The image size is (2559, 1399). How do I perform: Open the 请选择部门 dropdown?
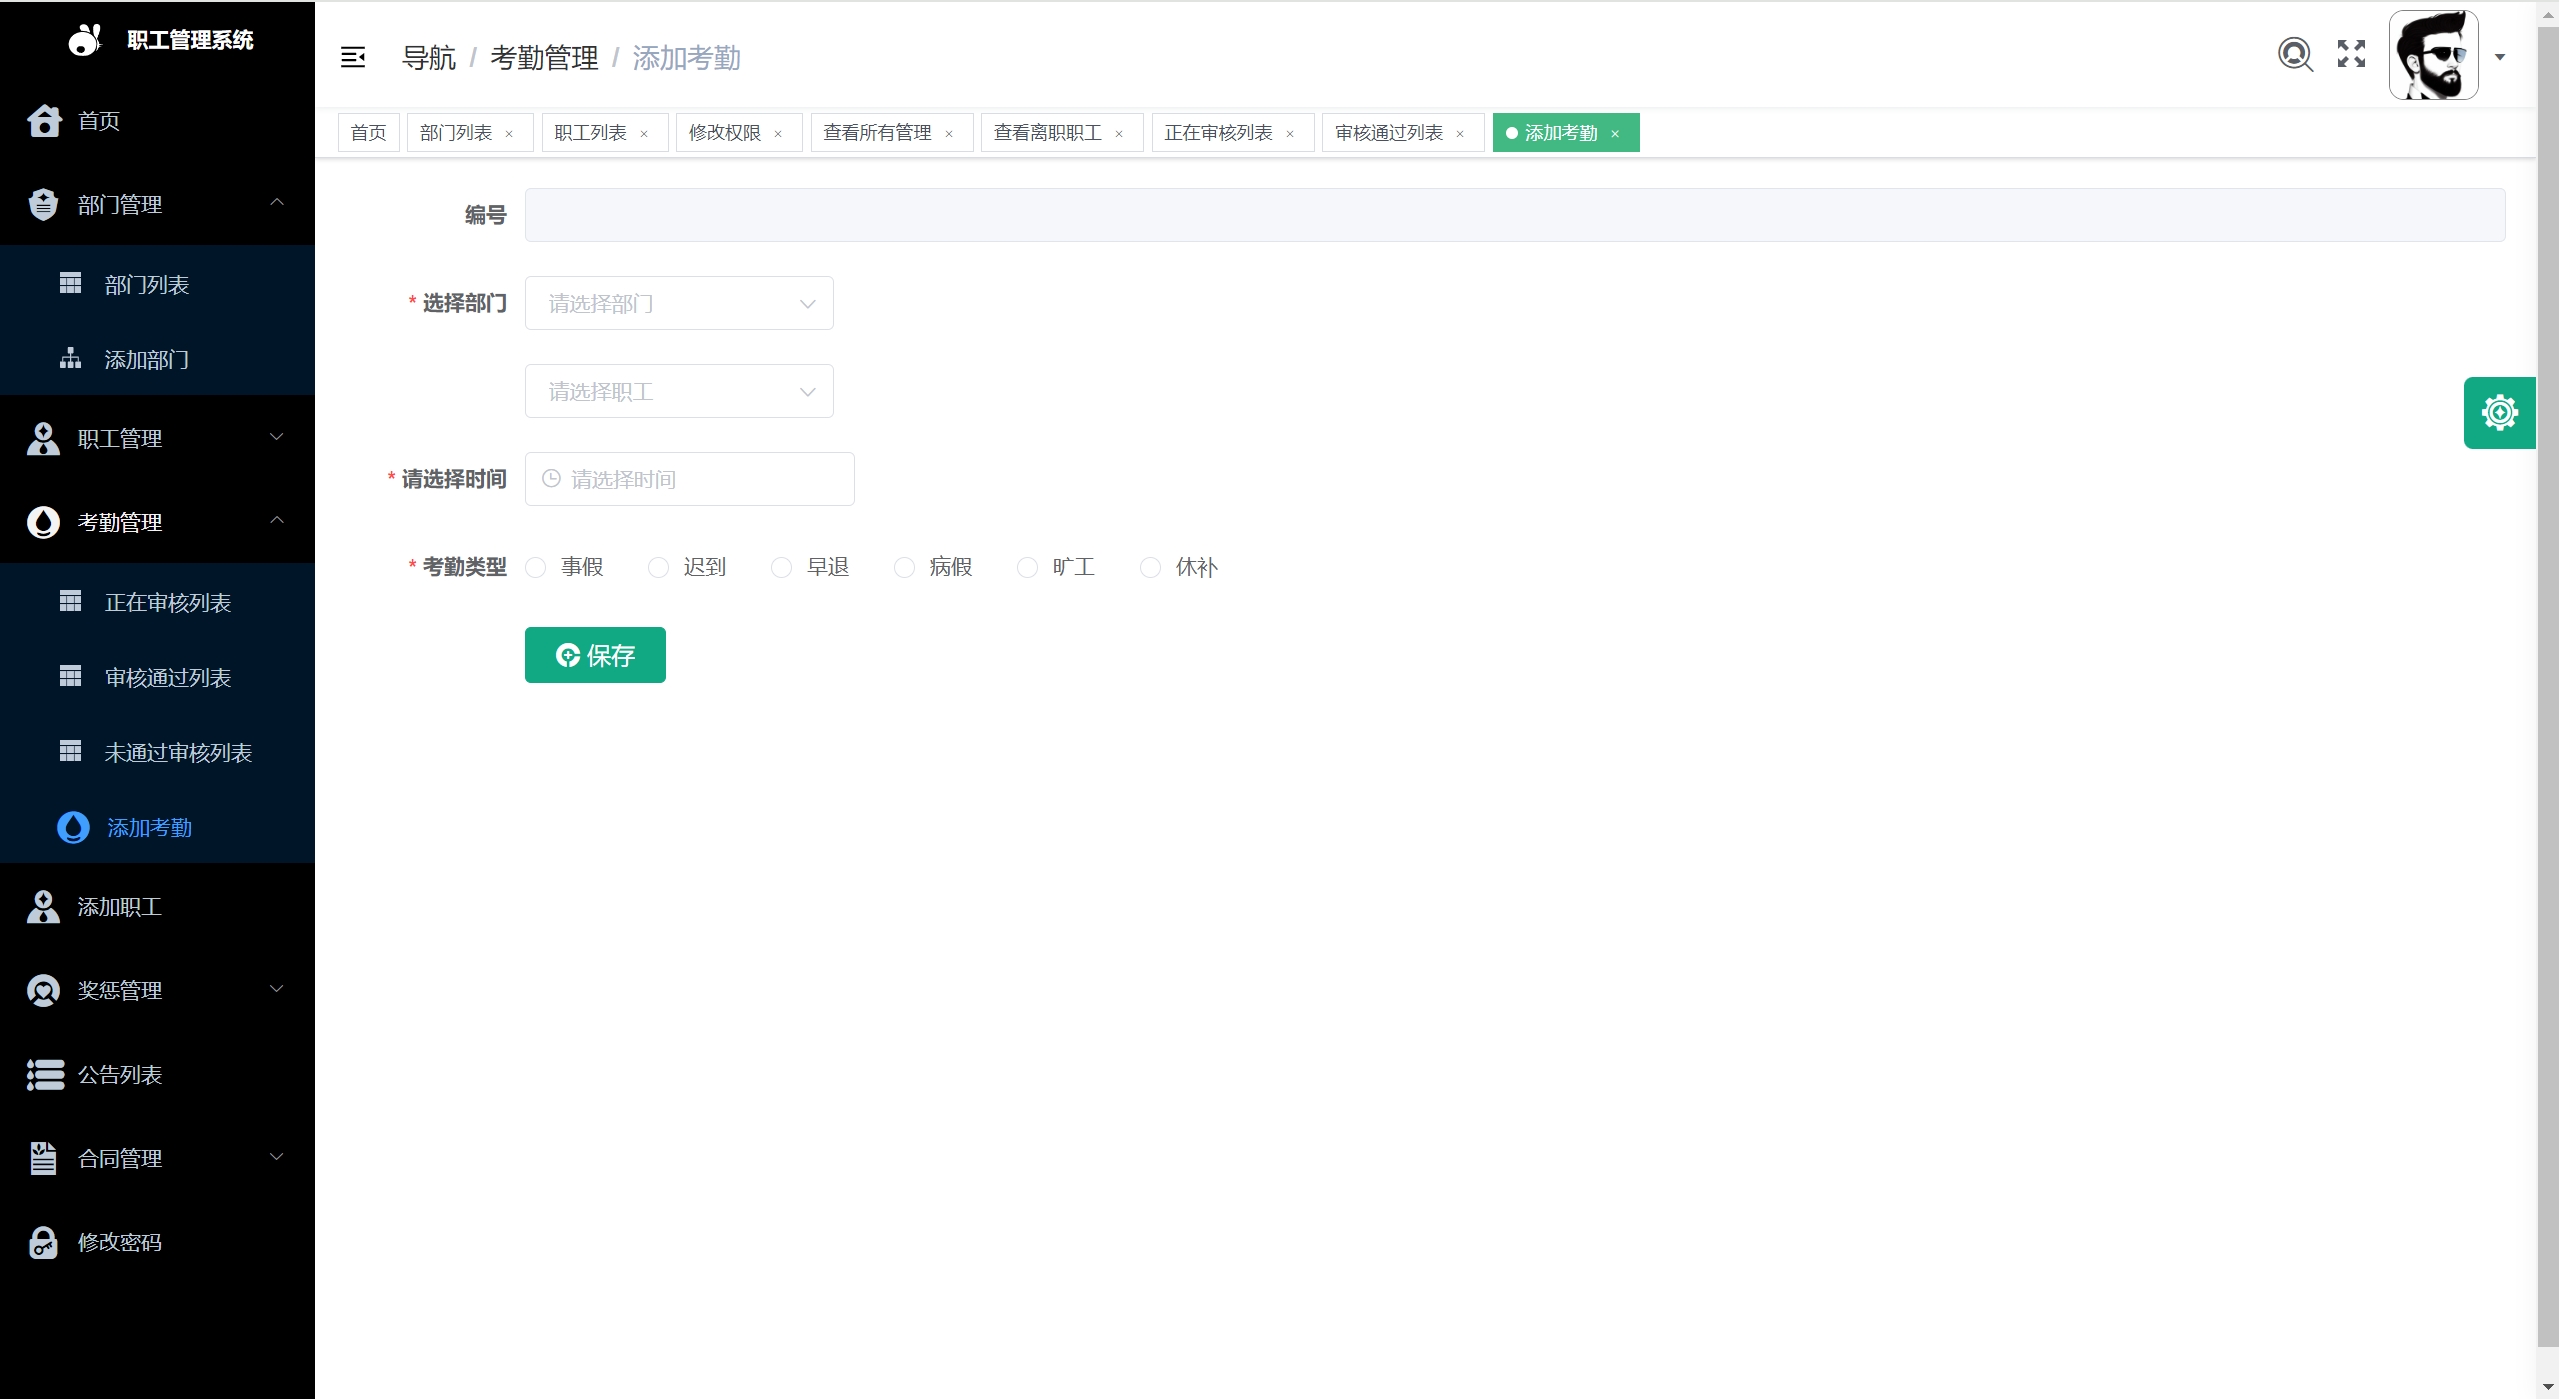pos(679,303)
